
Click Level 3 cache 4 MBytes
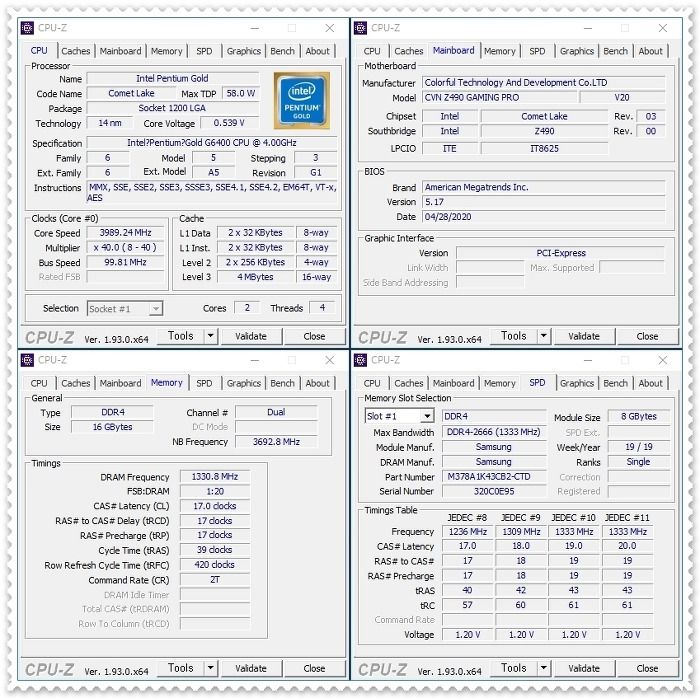255,277
